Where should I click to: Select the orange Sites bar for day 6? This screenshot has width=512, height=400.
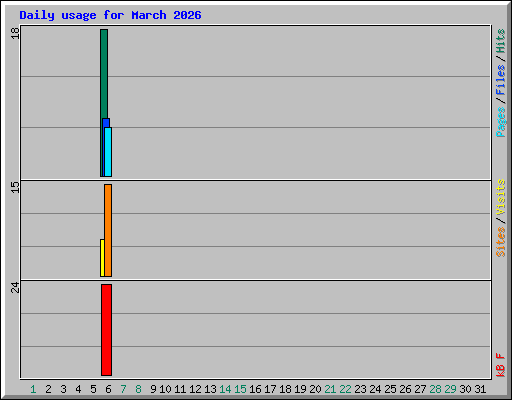tap(108, 230)
